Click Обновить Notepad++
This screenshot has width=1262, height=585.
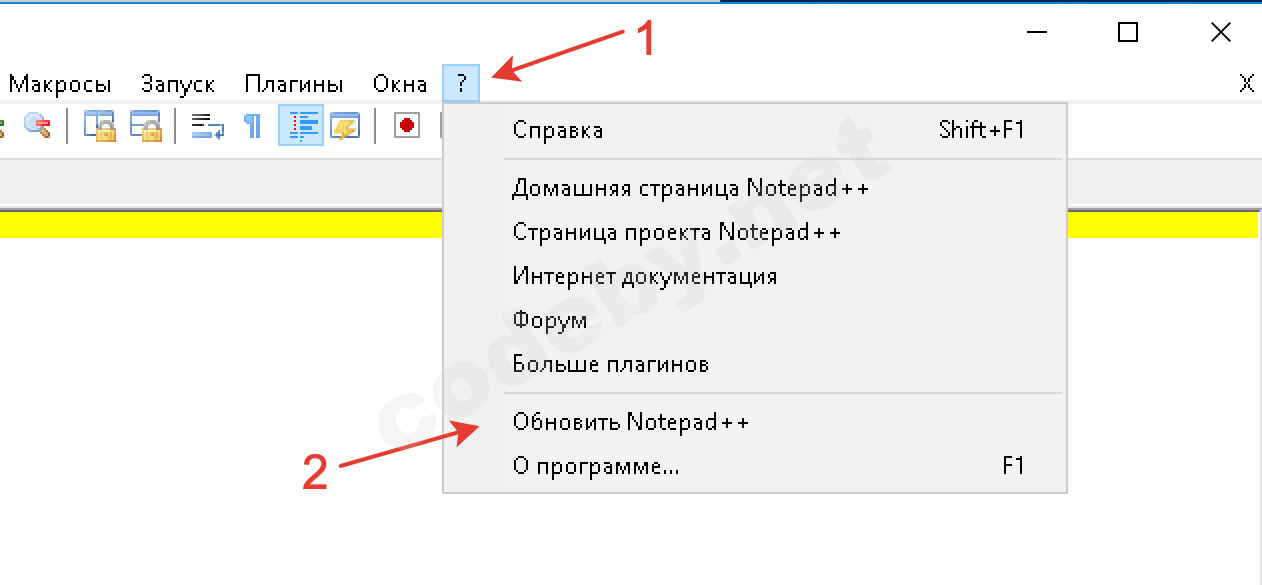pos(755,422)
